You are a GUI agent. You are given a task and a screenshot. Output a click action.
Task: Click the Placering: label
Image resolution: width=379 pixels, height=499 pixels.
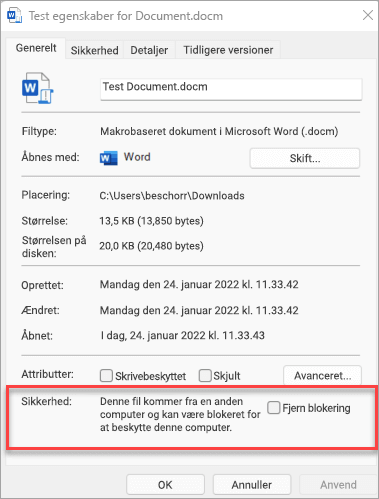[x=46, y=195]
